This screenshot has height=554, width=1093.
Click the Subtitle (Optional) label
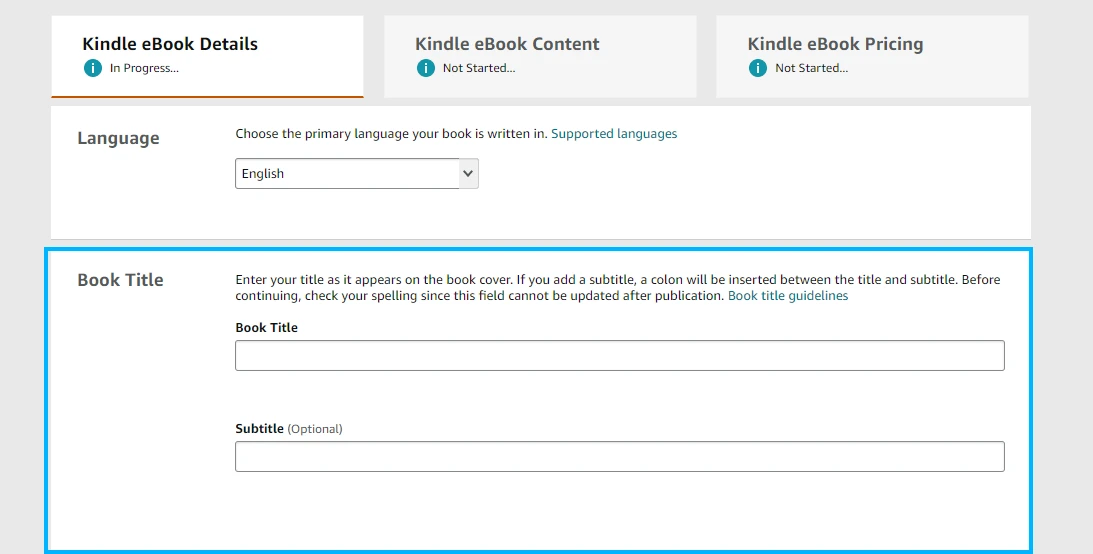pos(288,428)
